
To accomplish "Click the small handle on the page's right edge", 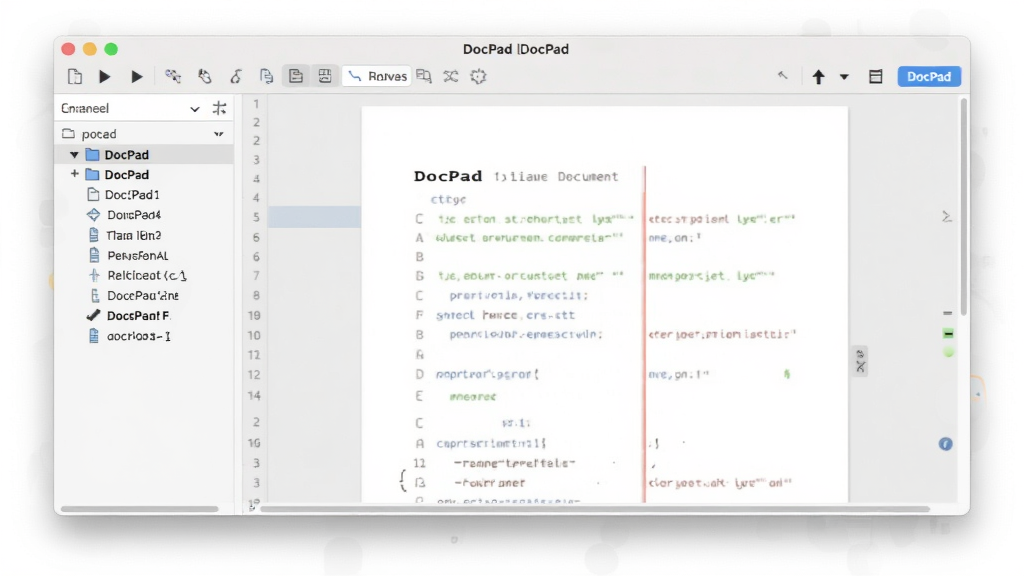I will (861, 361).
